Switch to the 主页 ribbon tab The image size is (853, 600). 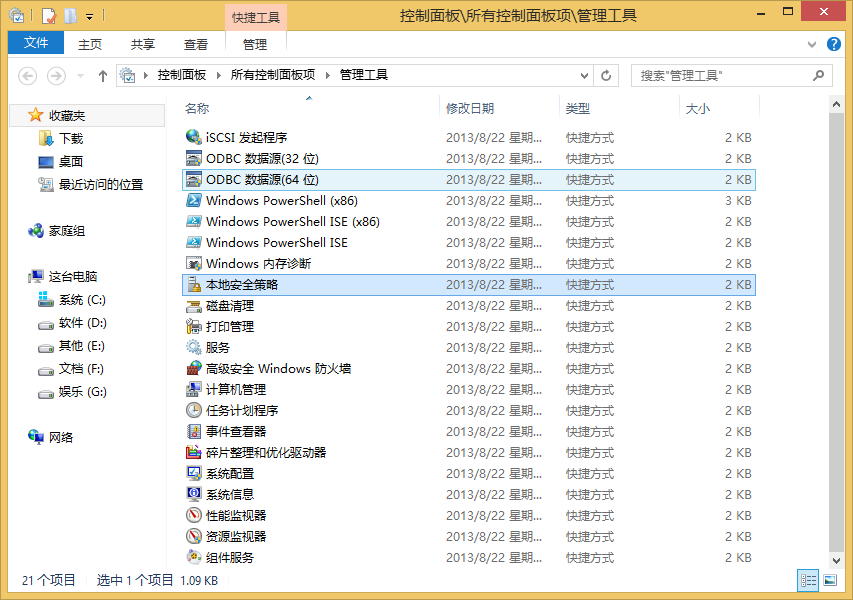(x=90, y=44)
